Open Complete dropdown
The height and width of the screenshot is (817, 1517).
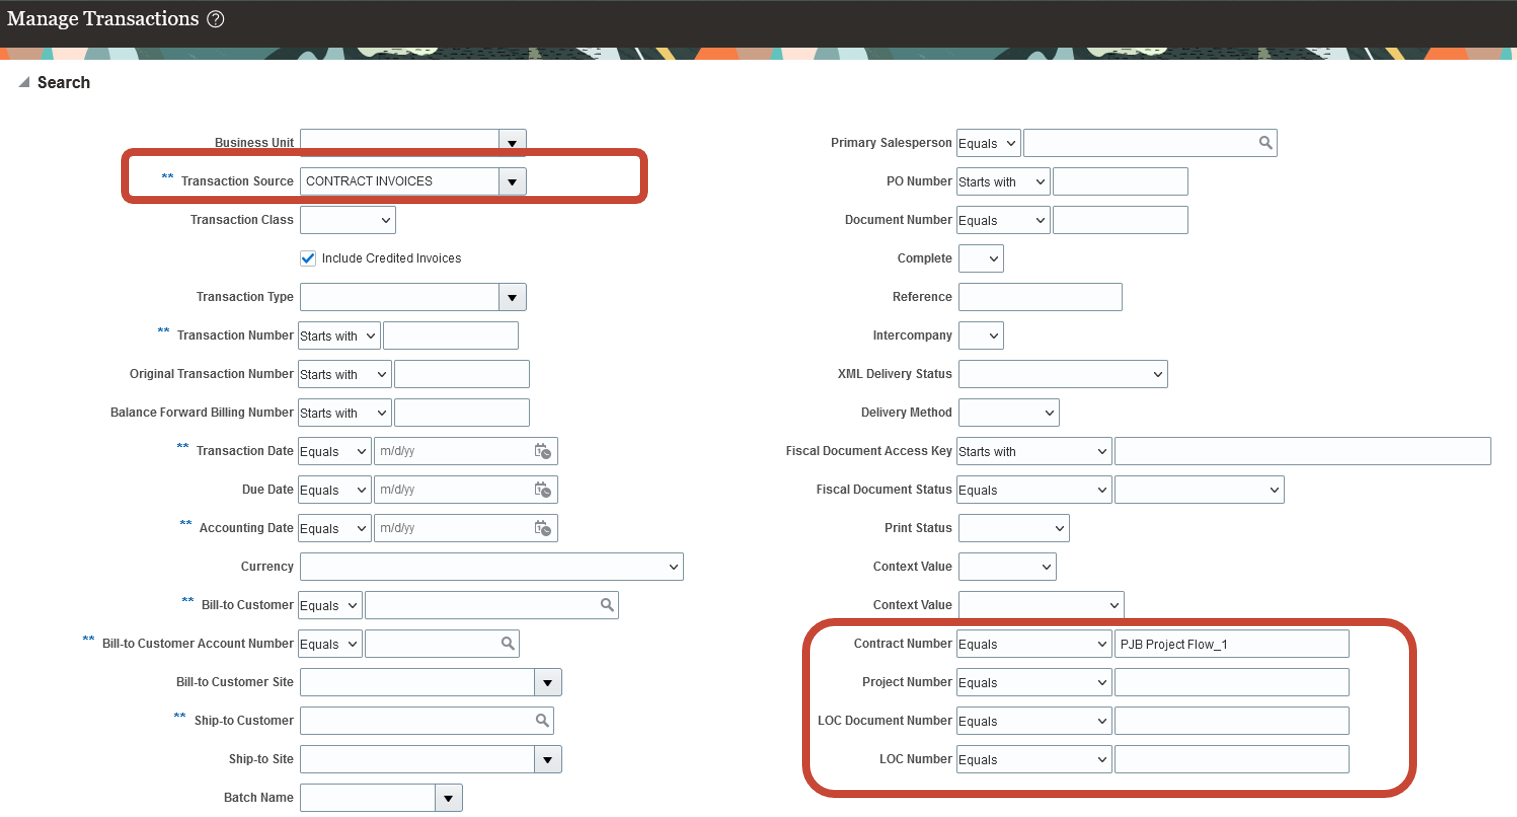[x=981, y=259]
